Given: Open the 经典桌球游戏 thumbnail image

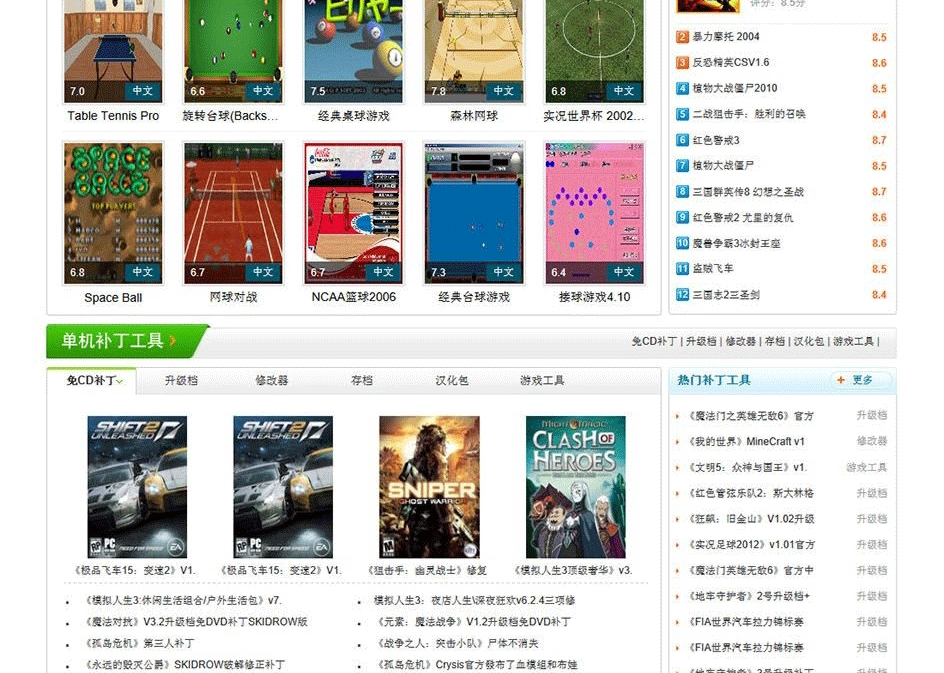Looking at the screenshot, I should click(x=353, y=51).
